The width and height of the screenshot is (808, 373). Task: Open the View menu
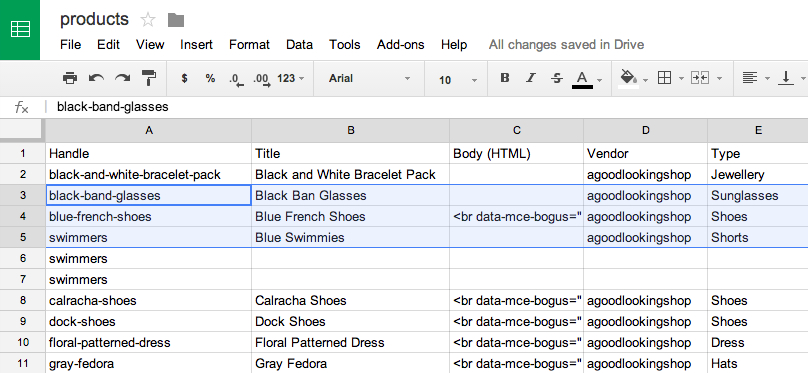(x=150, y=45)
